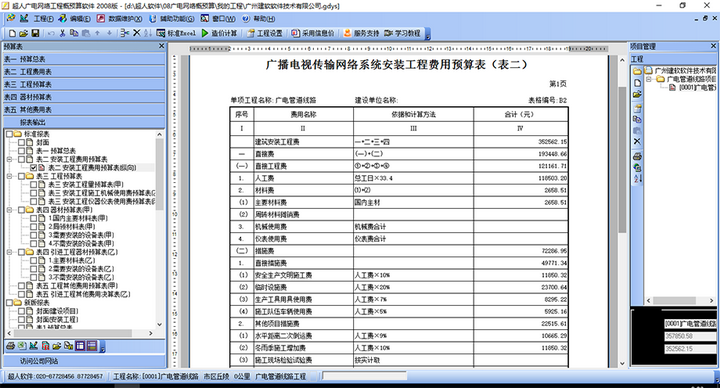The width and height of the screenshot is (720, 388).
Task: Close the 项目管理 right panel
Action: [x=713, y=46]
